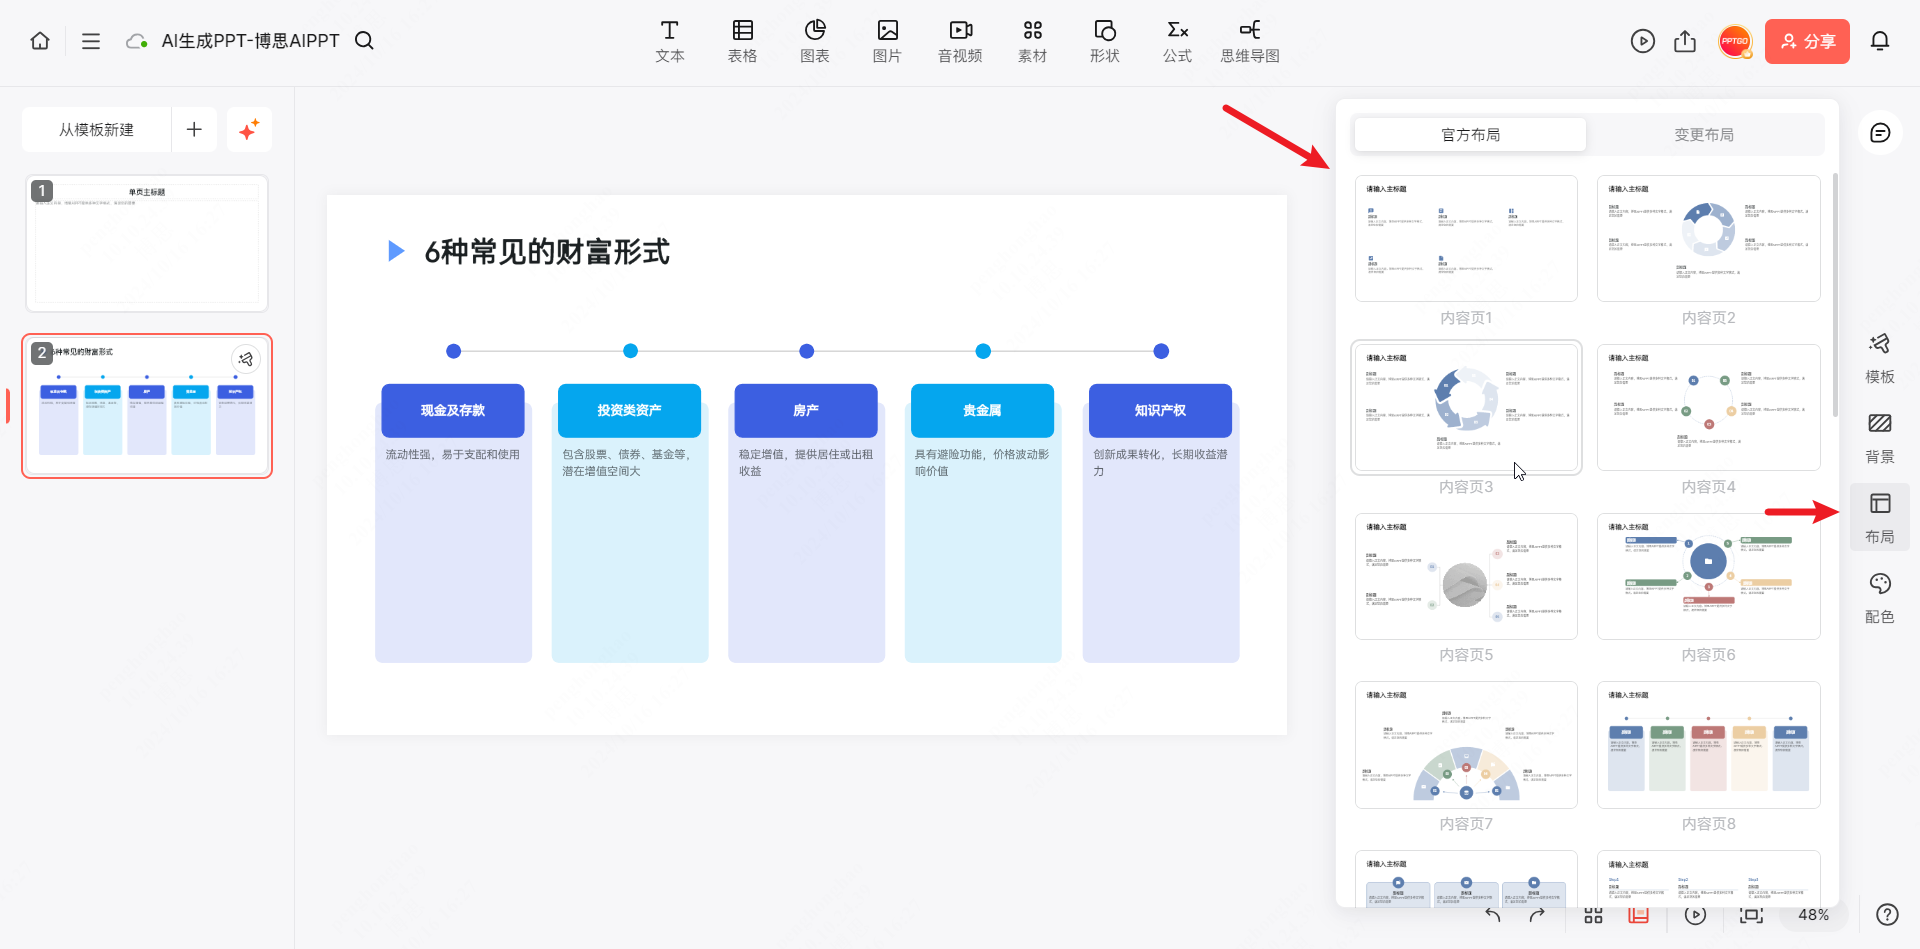Click the fit-to-screen icon
This screenshot has width=1920, height=949.
1751,915
